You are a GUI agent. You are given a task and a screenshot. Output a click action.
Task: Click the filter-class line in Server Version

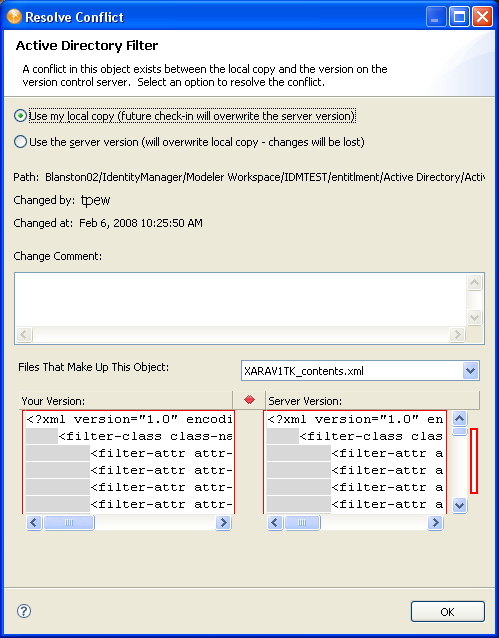point(371,436)
